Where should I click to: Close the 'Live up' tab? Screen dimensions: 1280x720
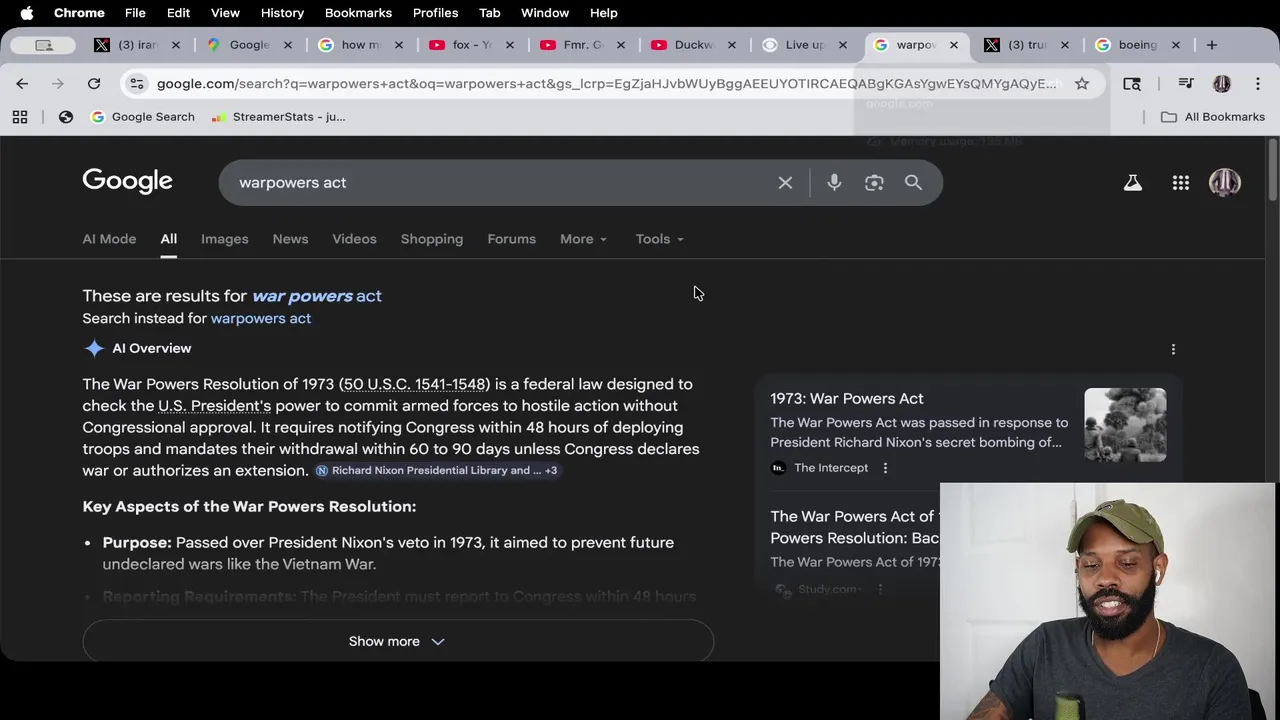coord(842,45)
